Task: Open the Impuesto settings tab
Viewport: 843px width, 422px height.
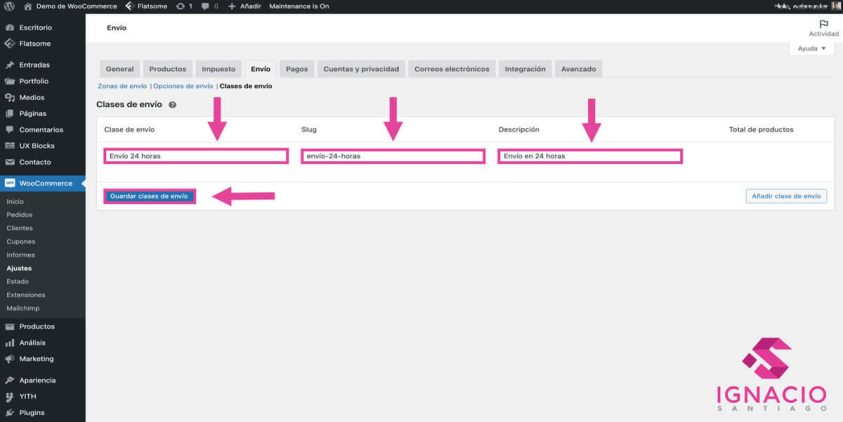Action: pos(218,69)
